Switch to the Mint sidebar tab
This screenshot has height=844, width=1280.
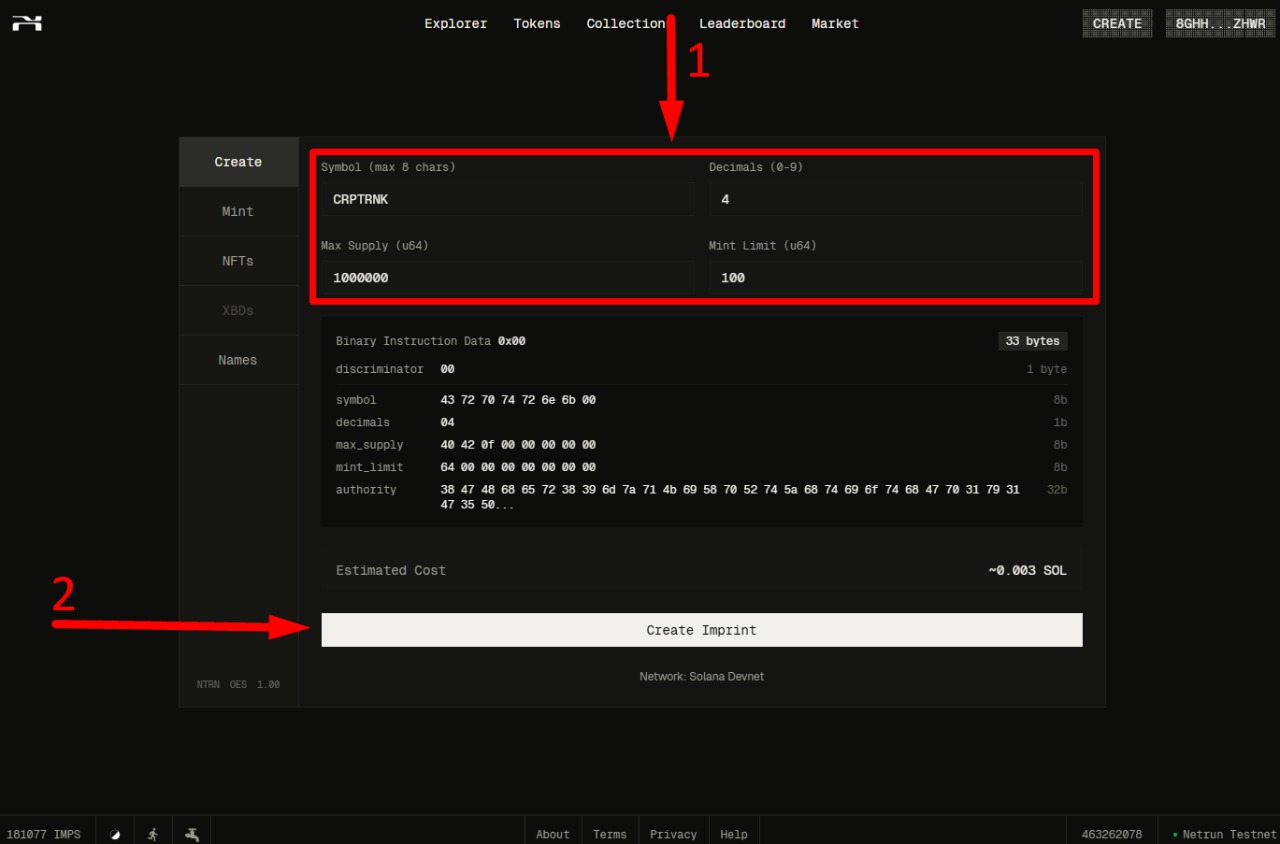(x=238, y=211)
